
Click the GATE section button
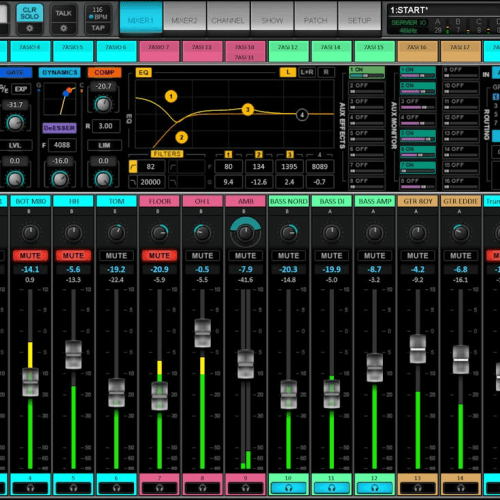15,72
